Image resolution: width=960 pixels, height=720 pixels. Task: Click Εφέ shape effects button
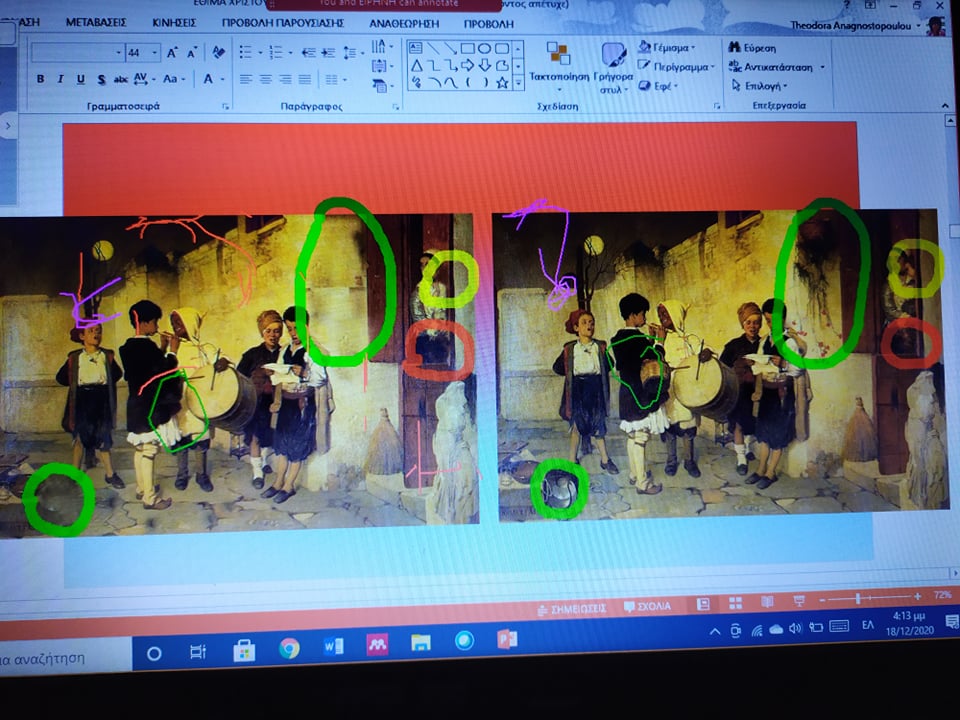(659, 86)
